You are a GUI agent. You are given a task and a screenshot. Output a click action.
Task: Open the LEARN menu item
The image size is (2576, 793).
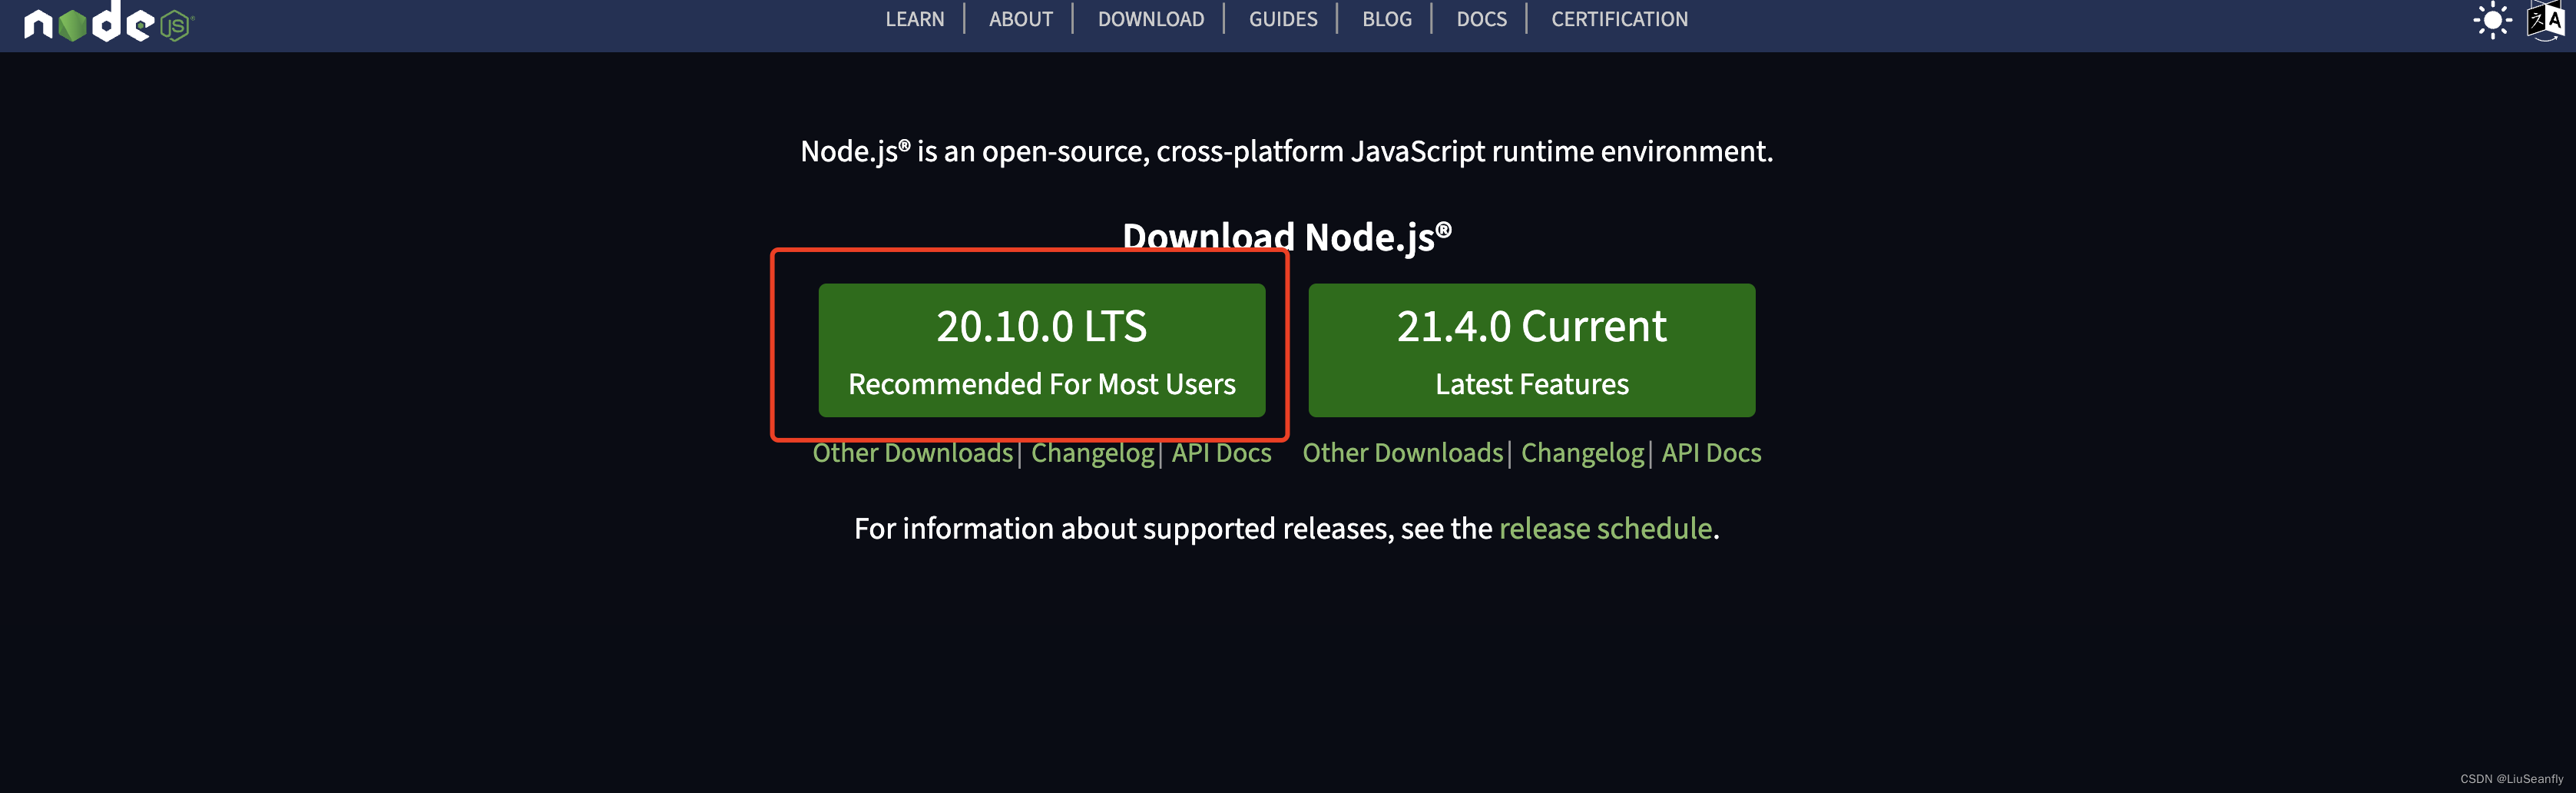914,19
